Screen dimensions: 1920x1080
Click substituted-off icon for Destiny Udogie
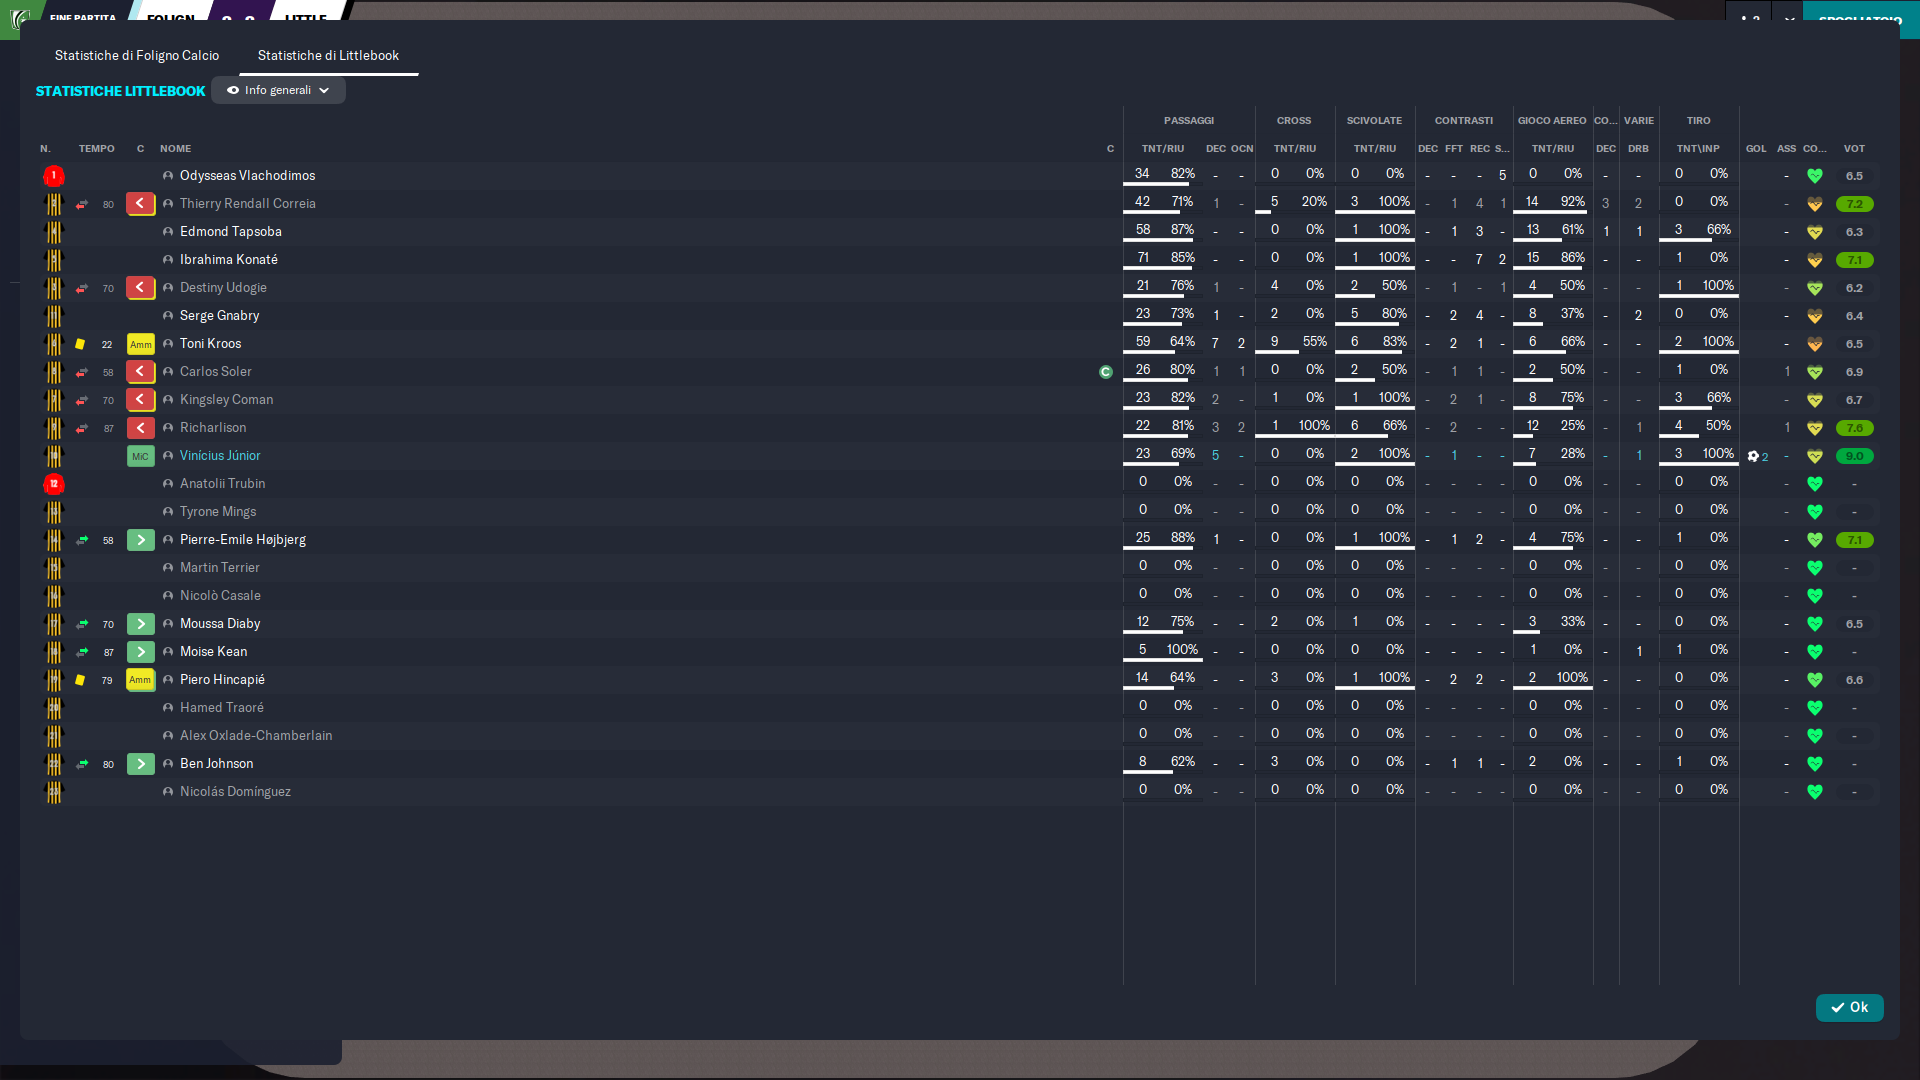(140, 287)
